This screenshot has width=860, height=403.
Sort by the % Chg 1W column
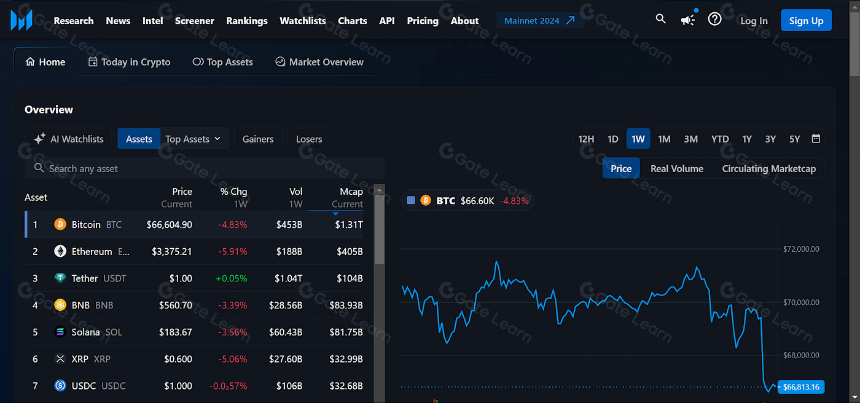point(234,197)
